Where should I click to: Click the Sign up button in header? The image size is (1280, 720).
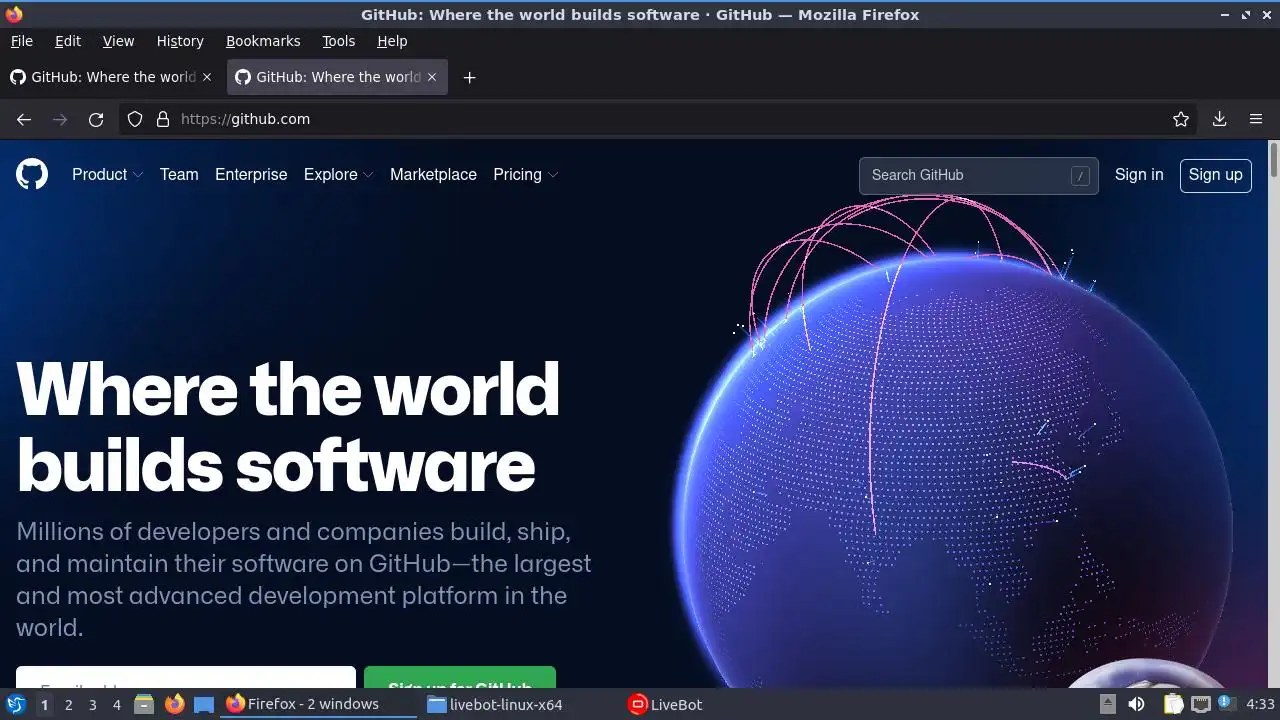[1216, 175]
